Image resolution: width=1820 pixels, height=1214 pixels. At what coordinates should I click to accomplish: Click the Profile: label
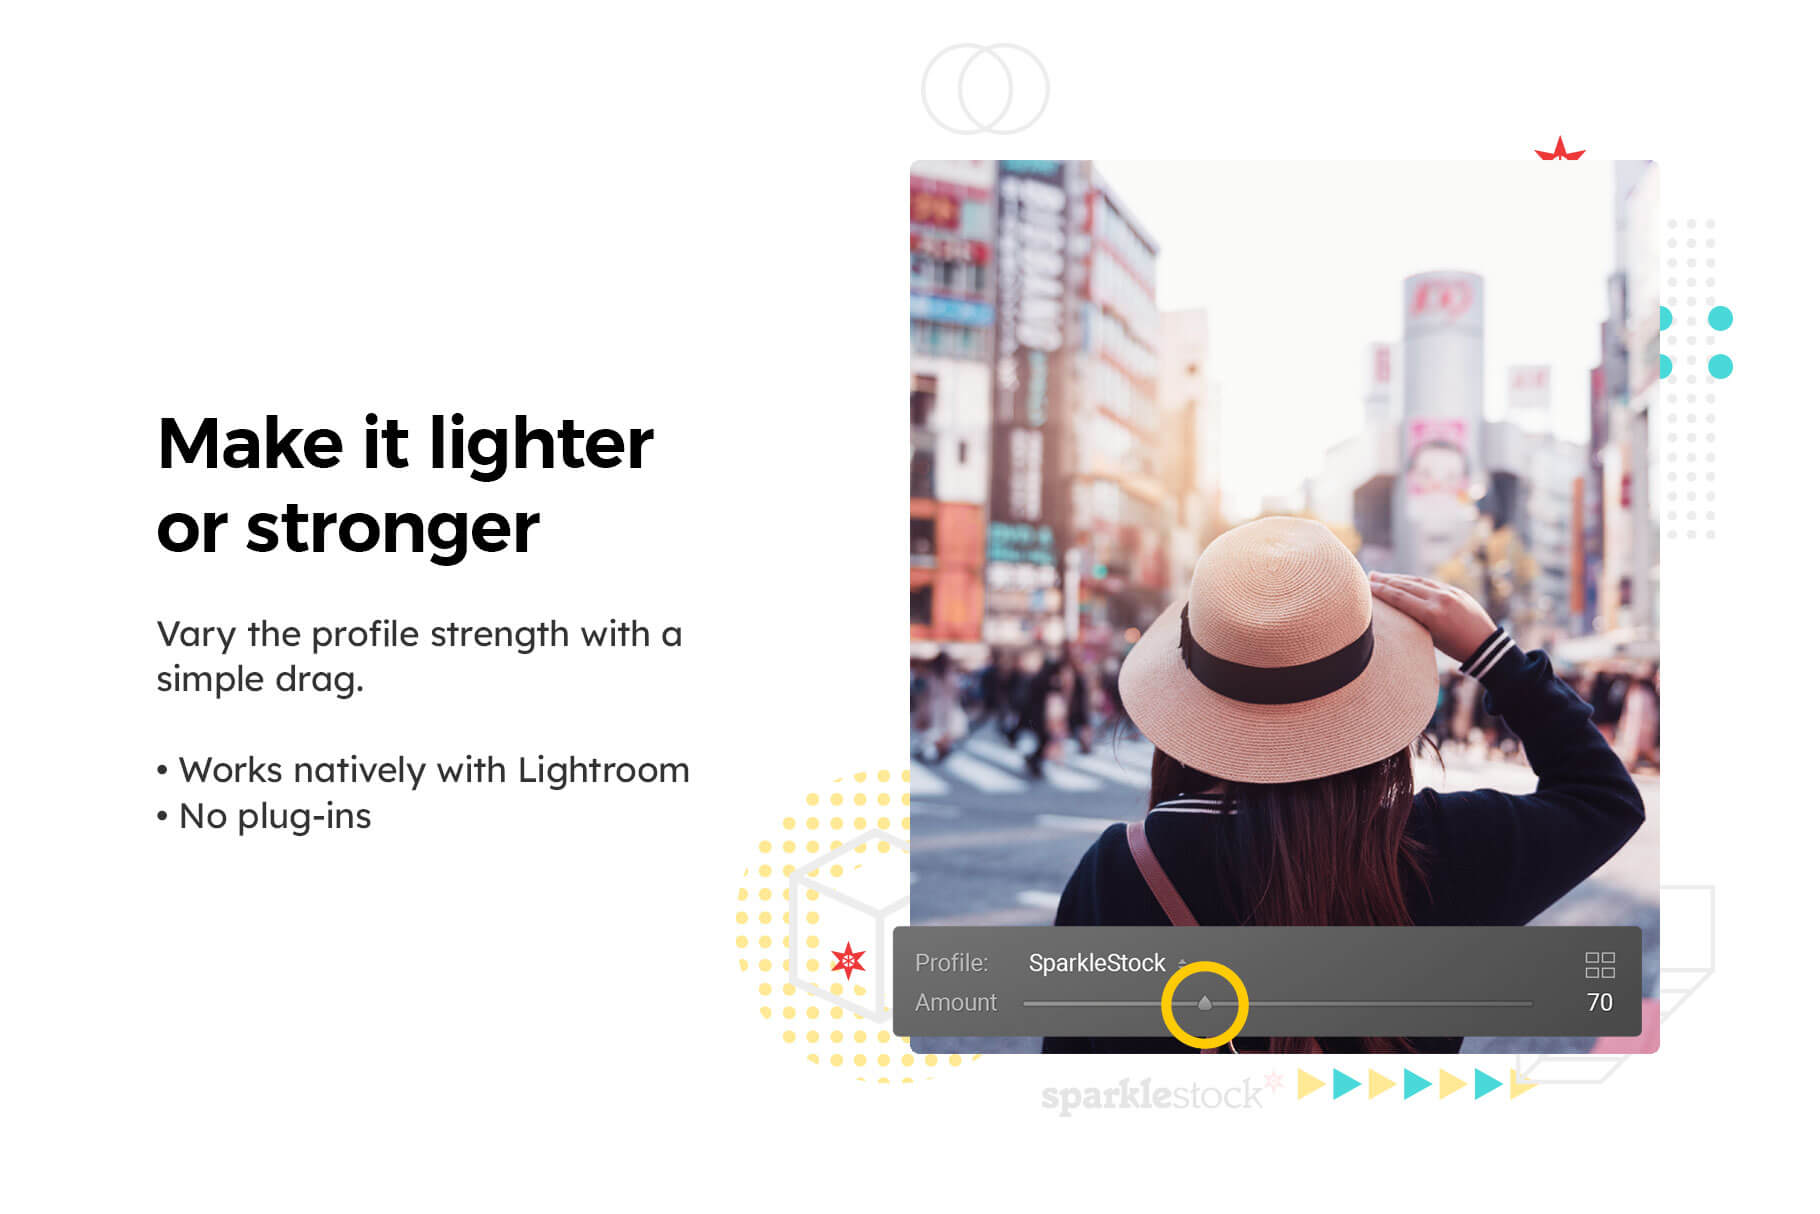(x=951, y=963)
